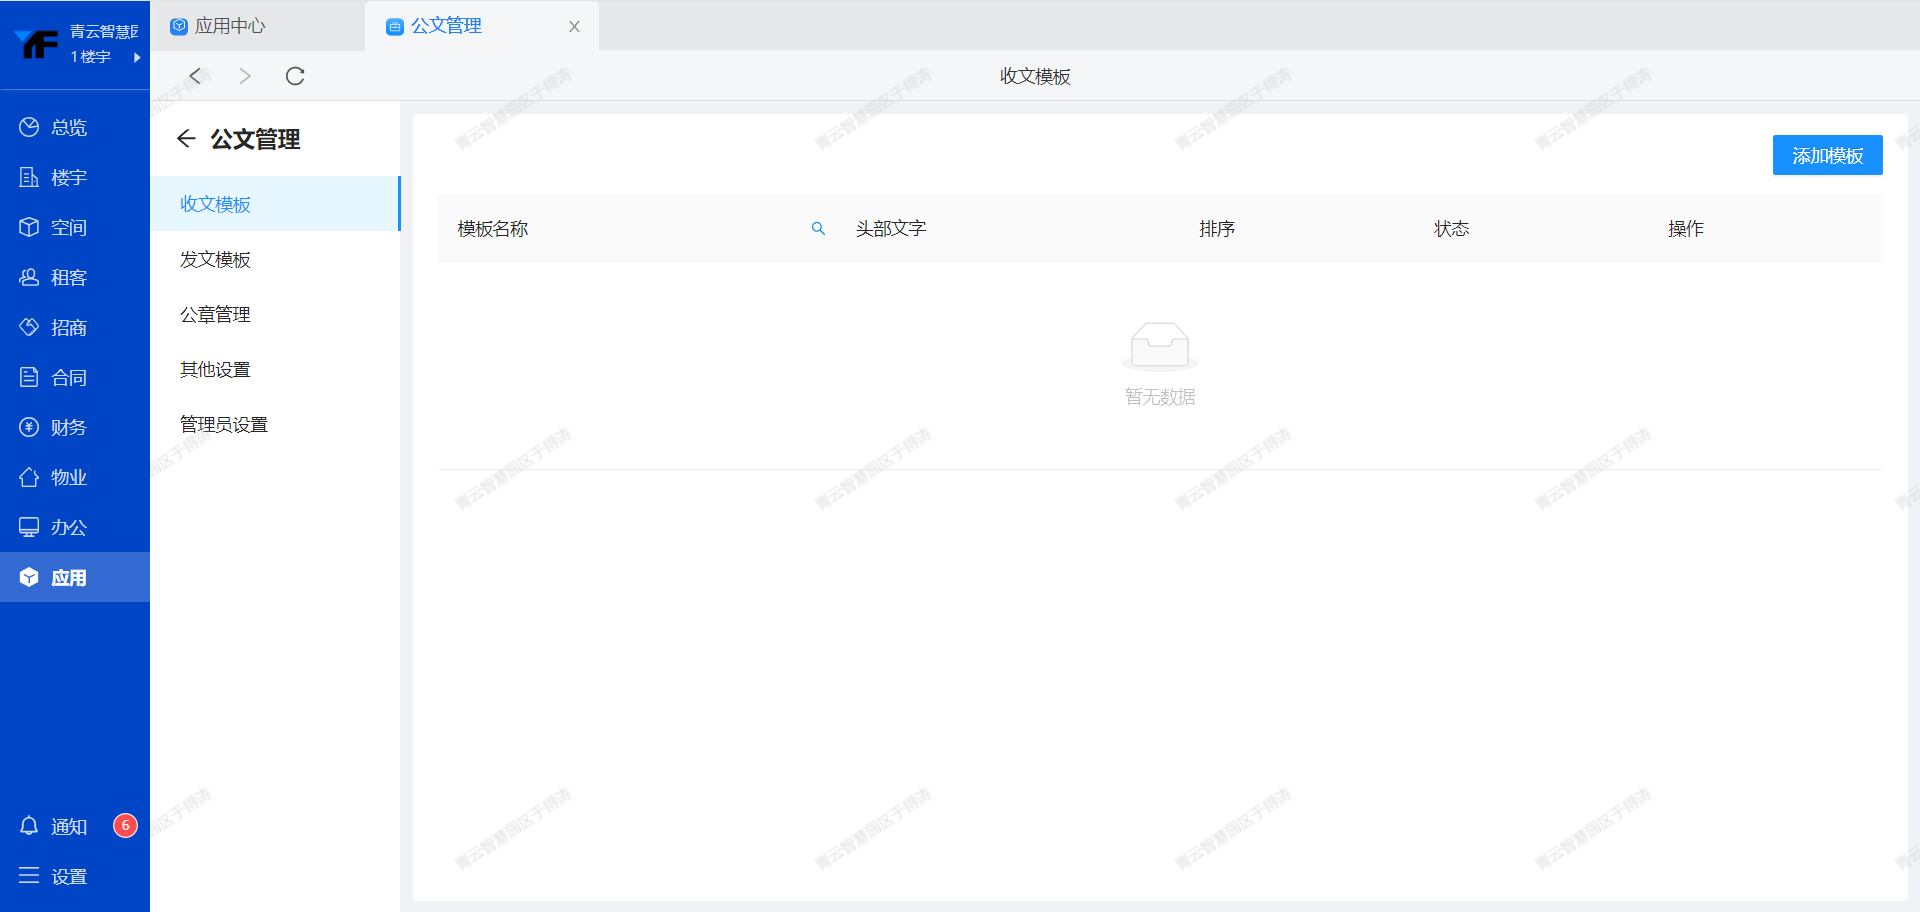This screenshot has width=1920, height=912.
Task: Open 财务 finance section in sidebar
Action: pyautogui.click(x=68, y=427)
